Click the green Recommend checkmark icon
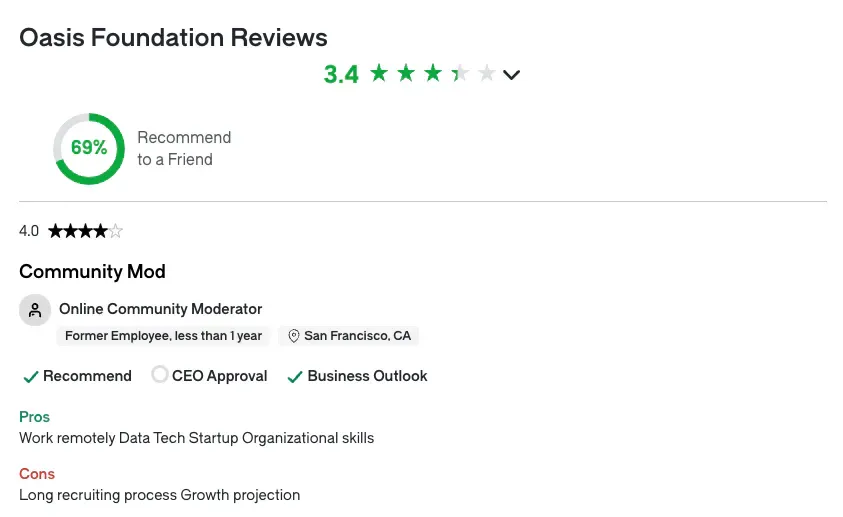Screen dimensions: 843x517 [30, 377]
